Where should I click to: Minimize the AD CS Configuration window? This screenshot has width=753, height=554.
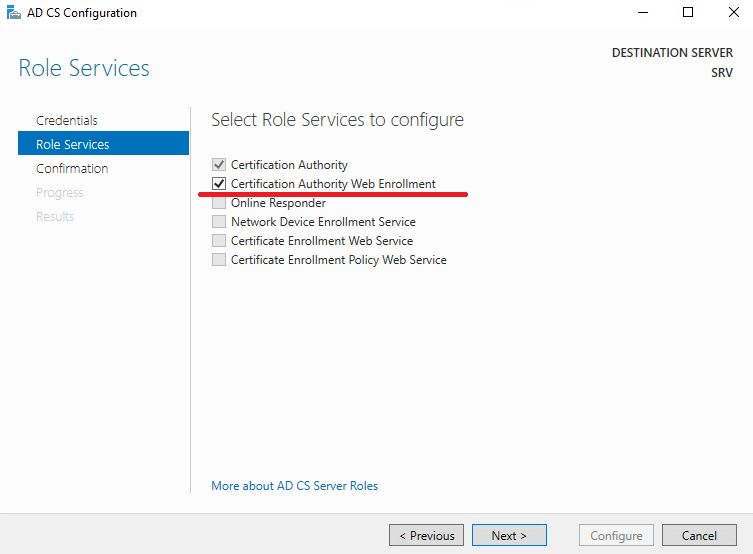[x=643, y=12]
